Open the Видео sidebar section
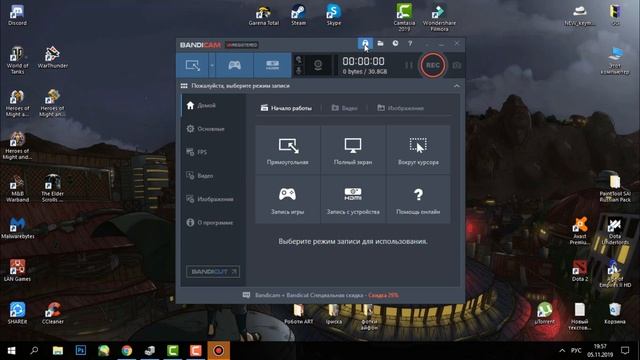This screenshot has height=360, width=640. (213, 176)
